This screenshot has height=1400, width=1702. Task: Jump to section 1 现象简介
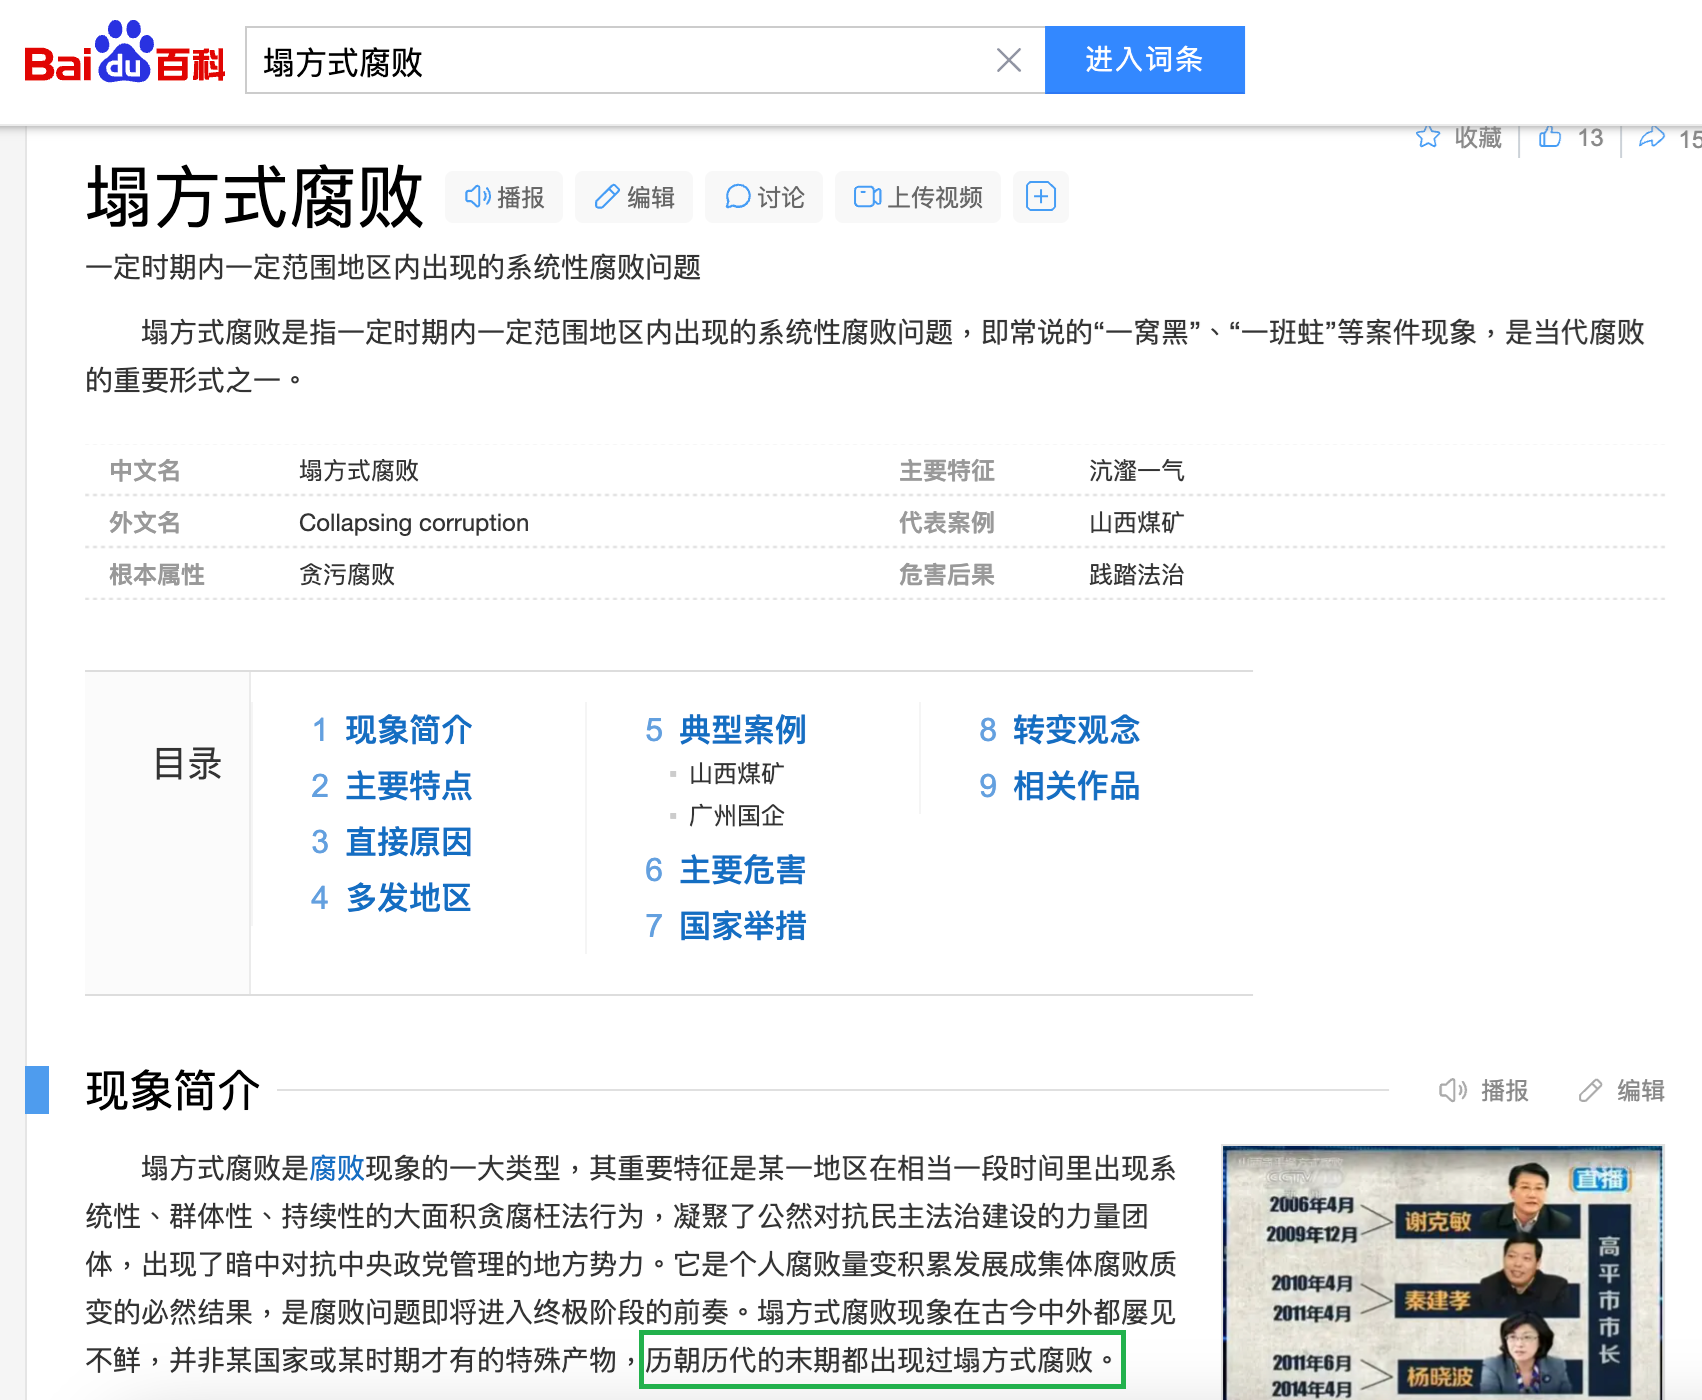pyautogui.click(x=408, y=730)
